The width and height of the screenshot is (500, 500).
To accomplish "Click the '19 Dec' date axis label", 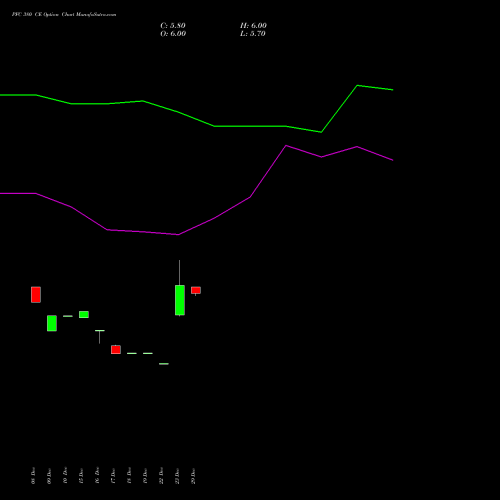I will (145, 476).
